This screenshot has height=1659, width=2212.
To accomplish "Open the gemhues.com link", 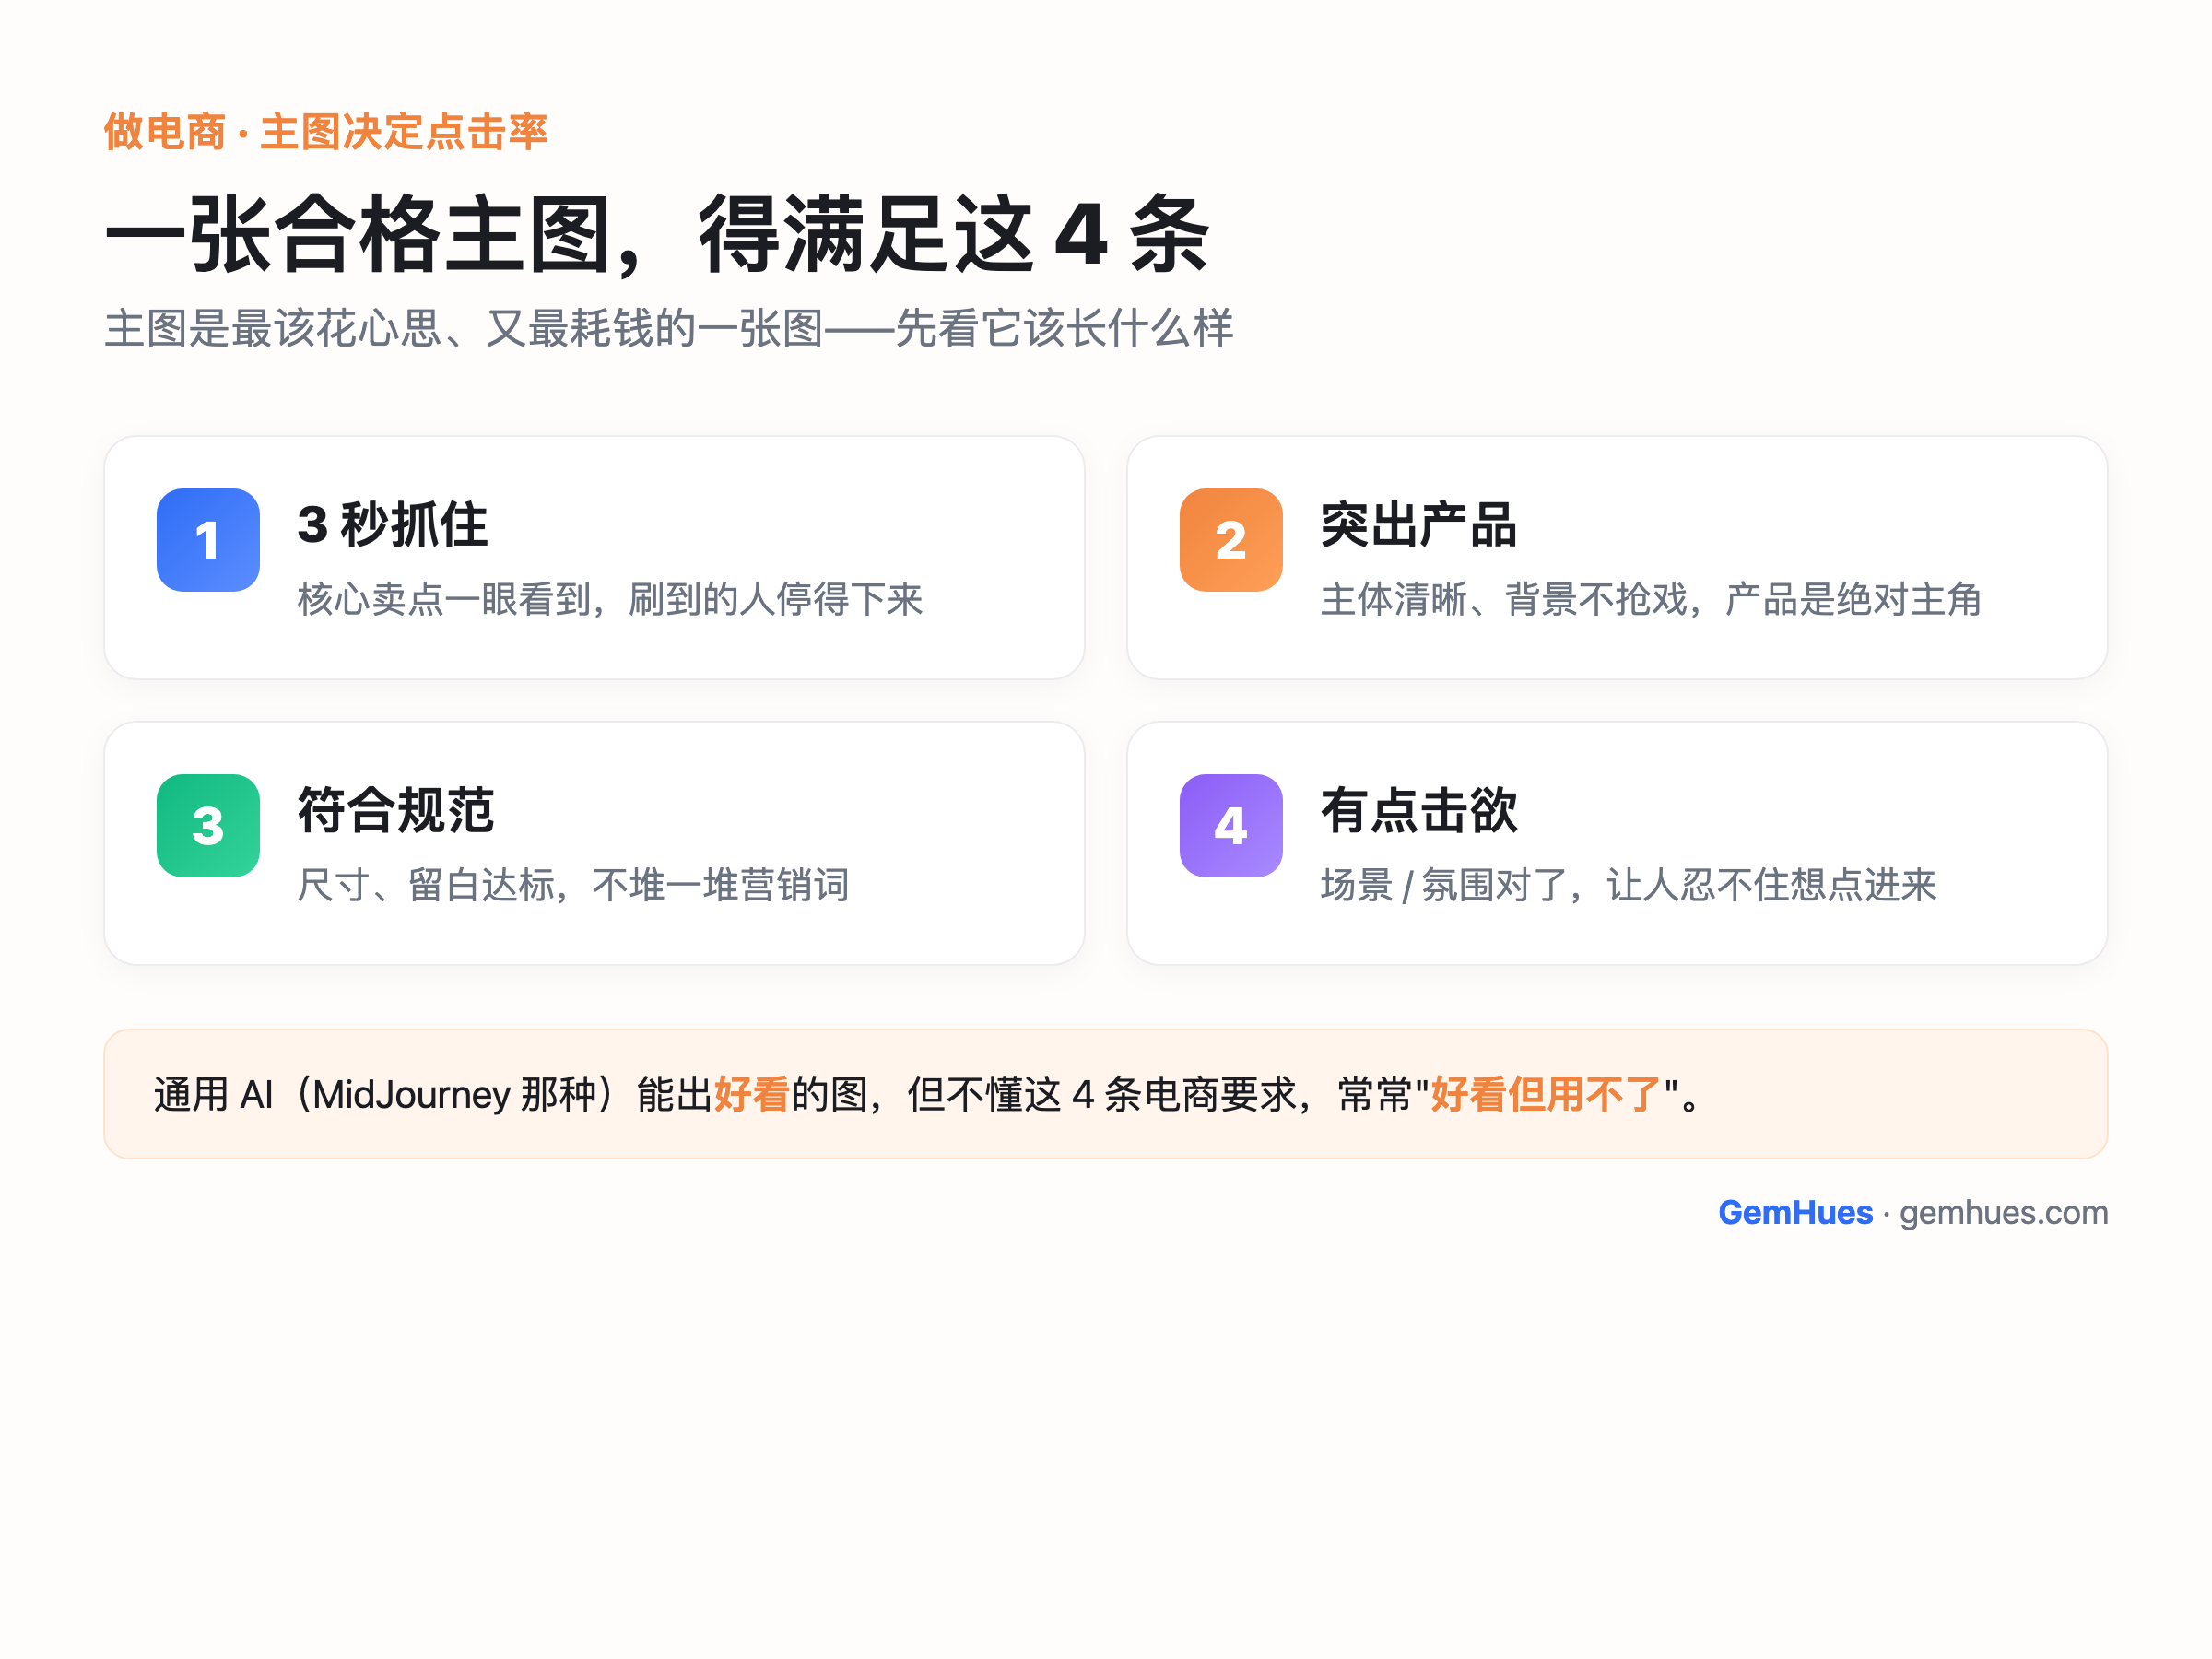I will point(2004,1213).
